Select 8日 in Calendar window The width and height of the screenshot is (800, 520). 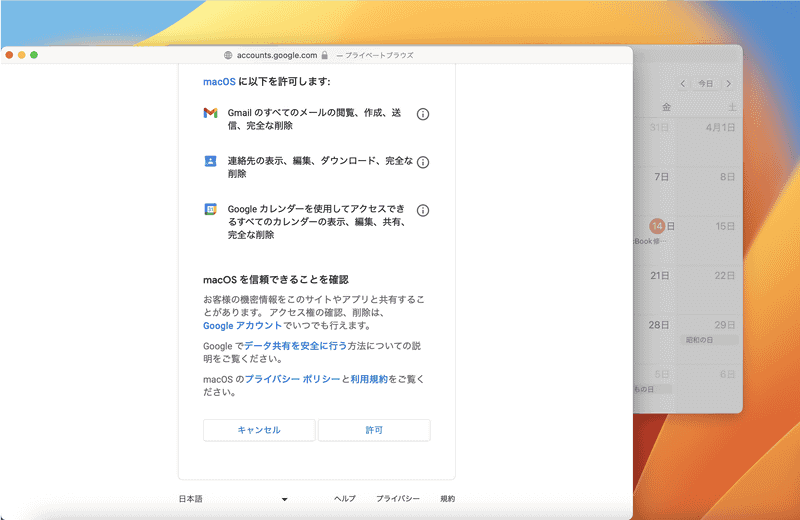[x=728, y=177]
